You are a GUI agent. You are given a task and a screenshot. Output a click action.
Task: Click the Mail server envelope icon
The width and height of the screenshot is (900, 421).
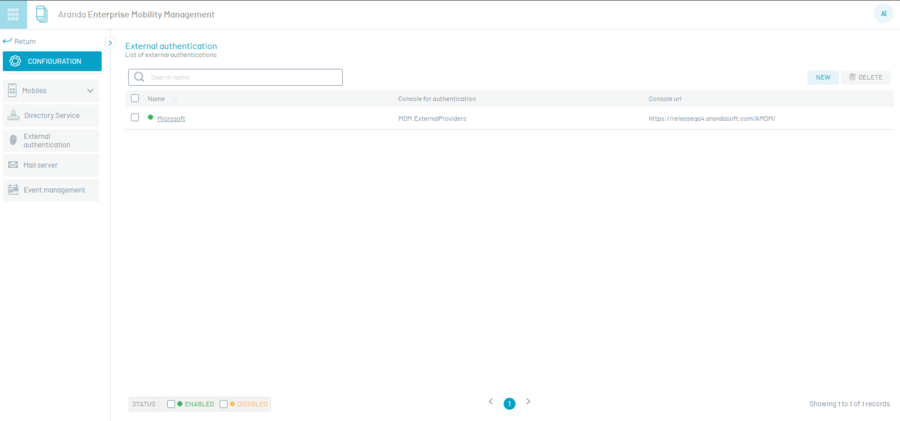pyautogui.click(x=13, y=165)
